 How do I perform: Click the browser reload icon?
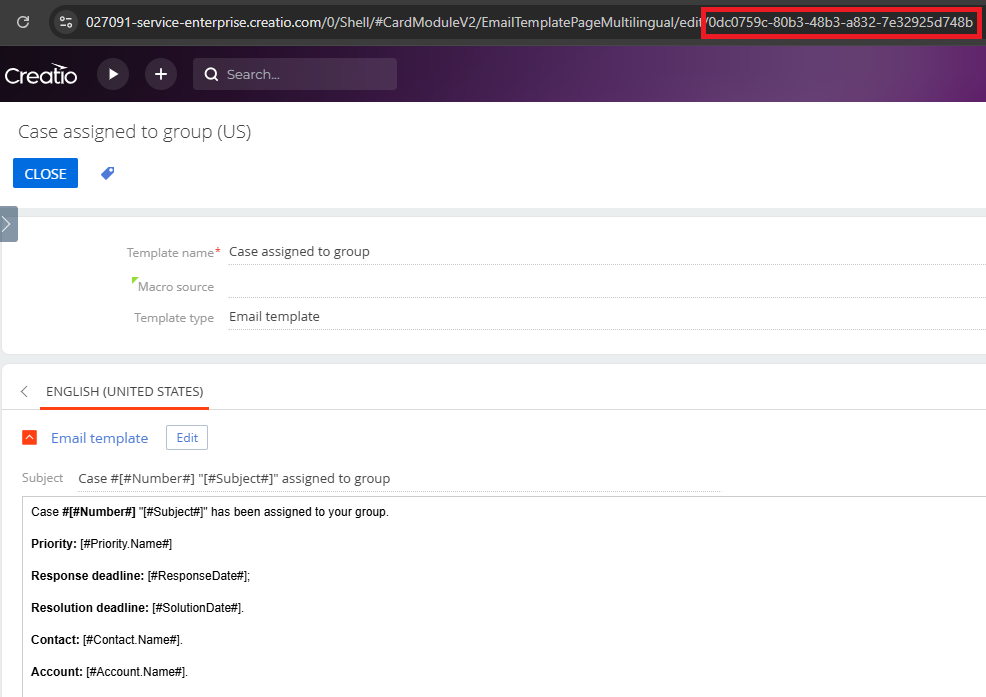pos(23,21)
